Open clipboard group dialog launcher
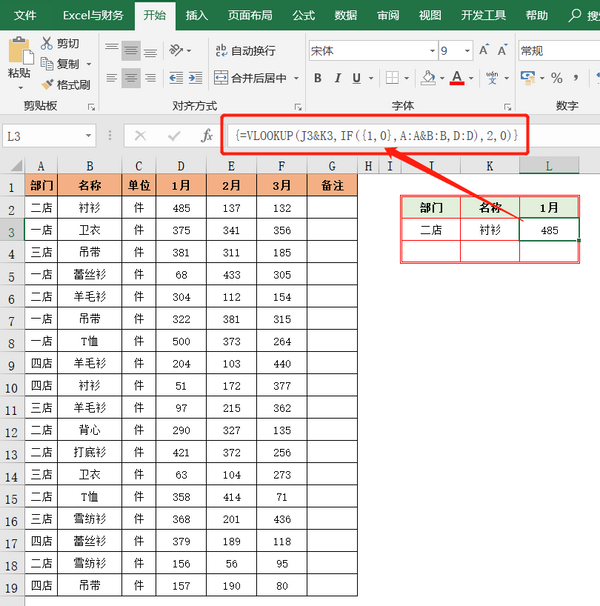 [x=91, y=107]
